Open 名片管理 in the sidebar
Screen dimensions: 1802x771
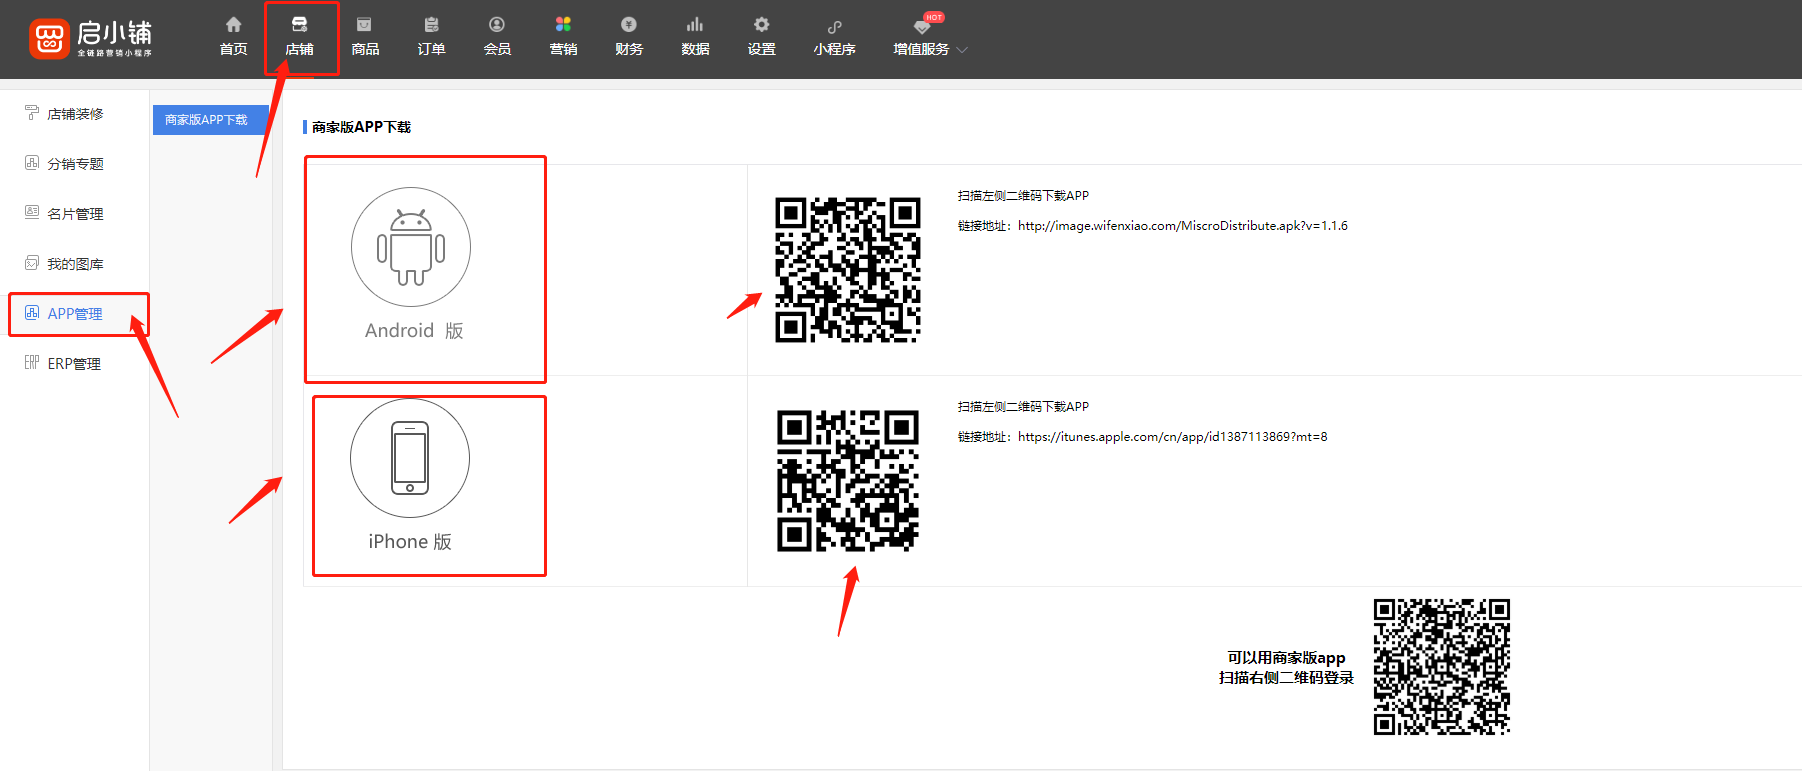pos(75,214)
